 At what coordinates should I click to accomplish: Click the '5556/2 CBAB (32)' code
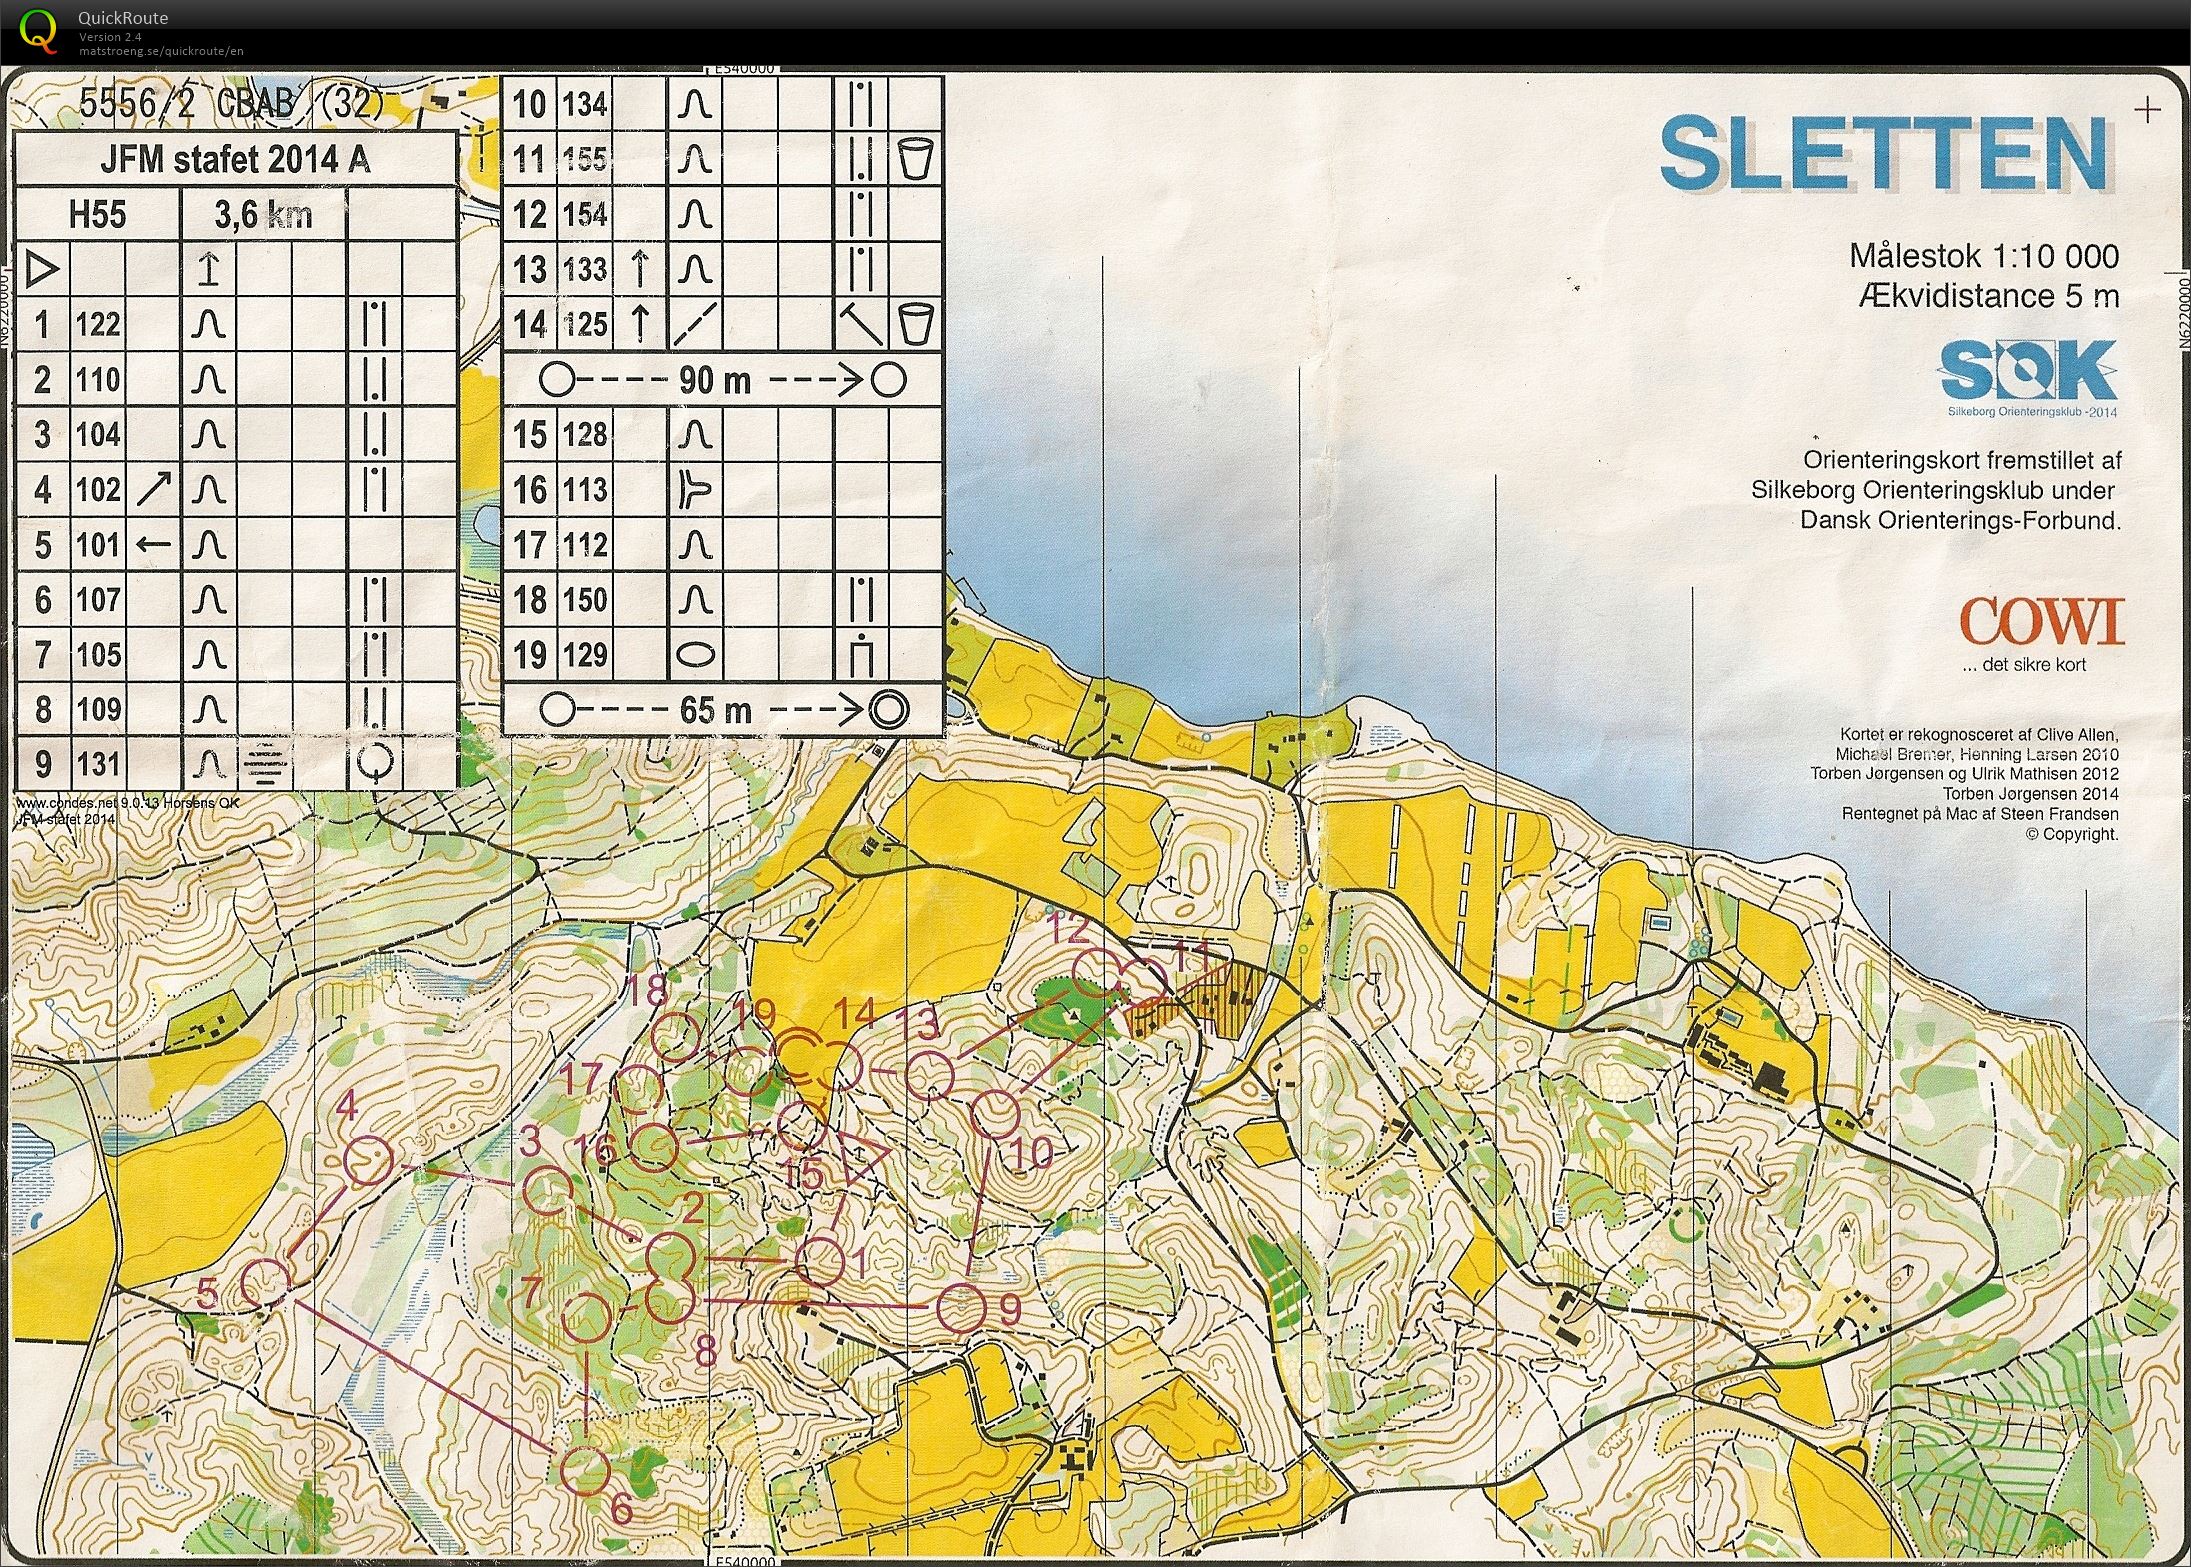coord(231,104)
